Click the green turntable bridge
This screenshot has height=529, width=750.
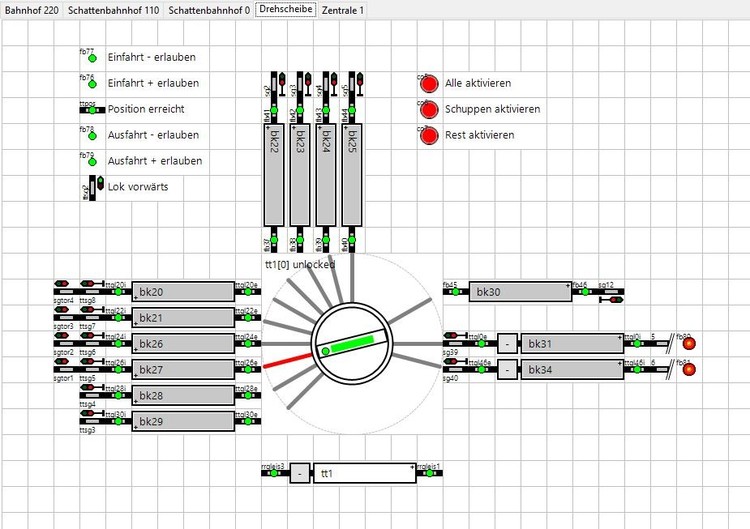click(352, 344)
